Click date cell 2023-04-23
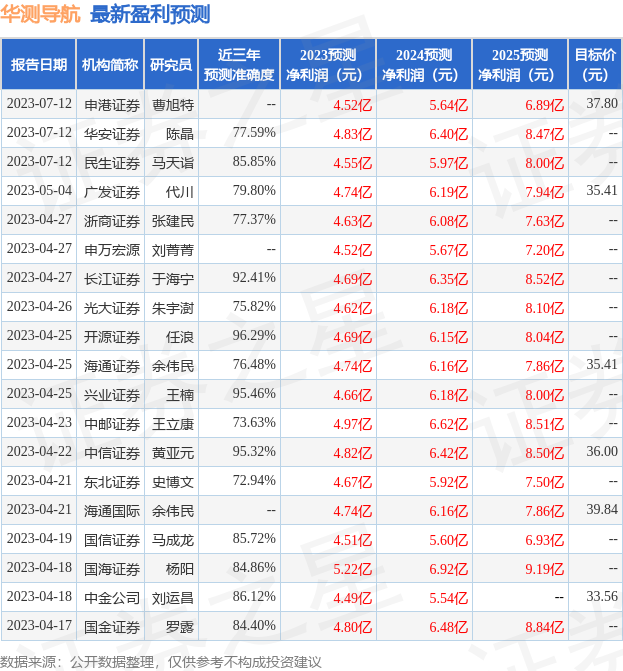Viewport: 623px width, 671px height. point(39,422)
